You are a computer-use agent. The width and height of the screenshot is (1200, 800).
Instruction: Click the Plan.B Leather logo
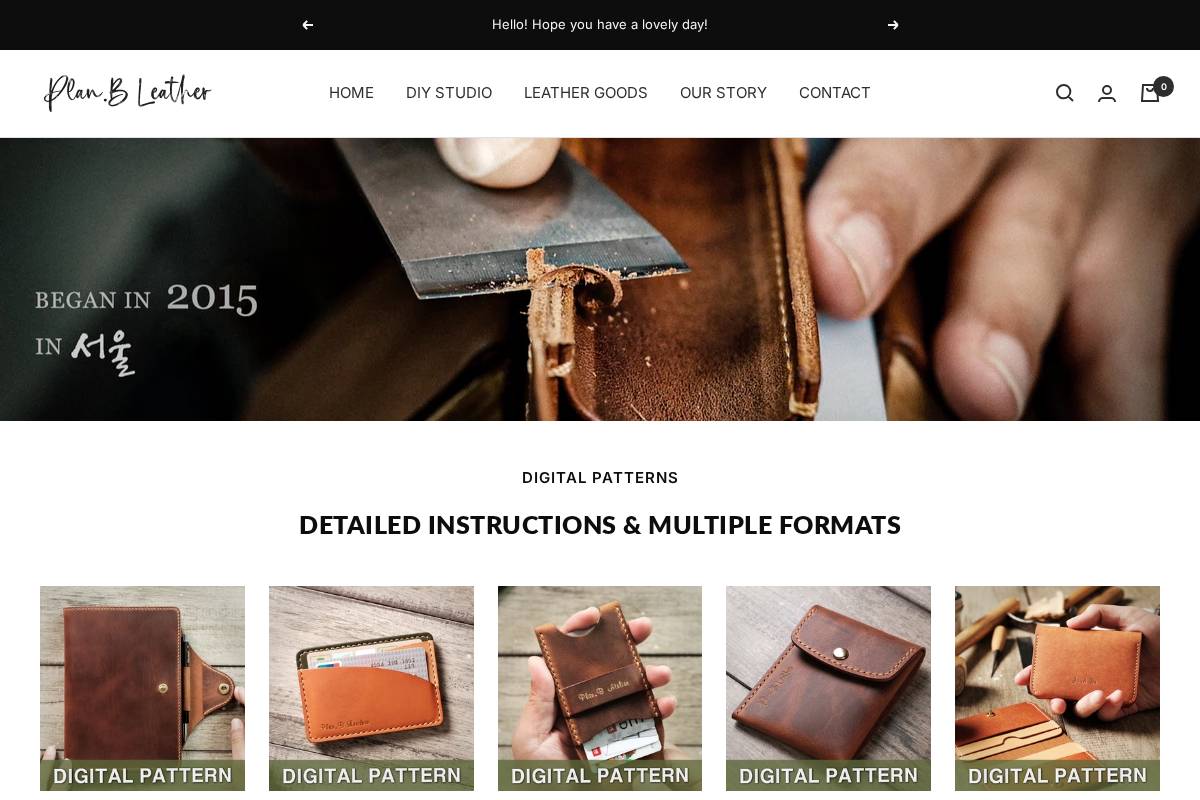(127, 93)
